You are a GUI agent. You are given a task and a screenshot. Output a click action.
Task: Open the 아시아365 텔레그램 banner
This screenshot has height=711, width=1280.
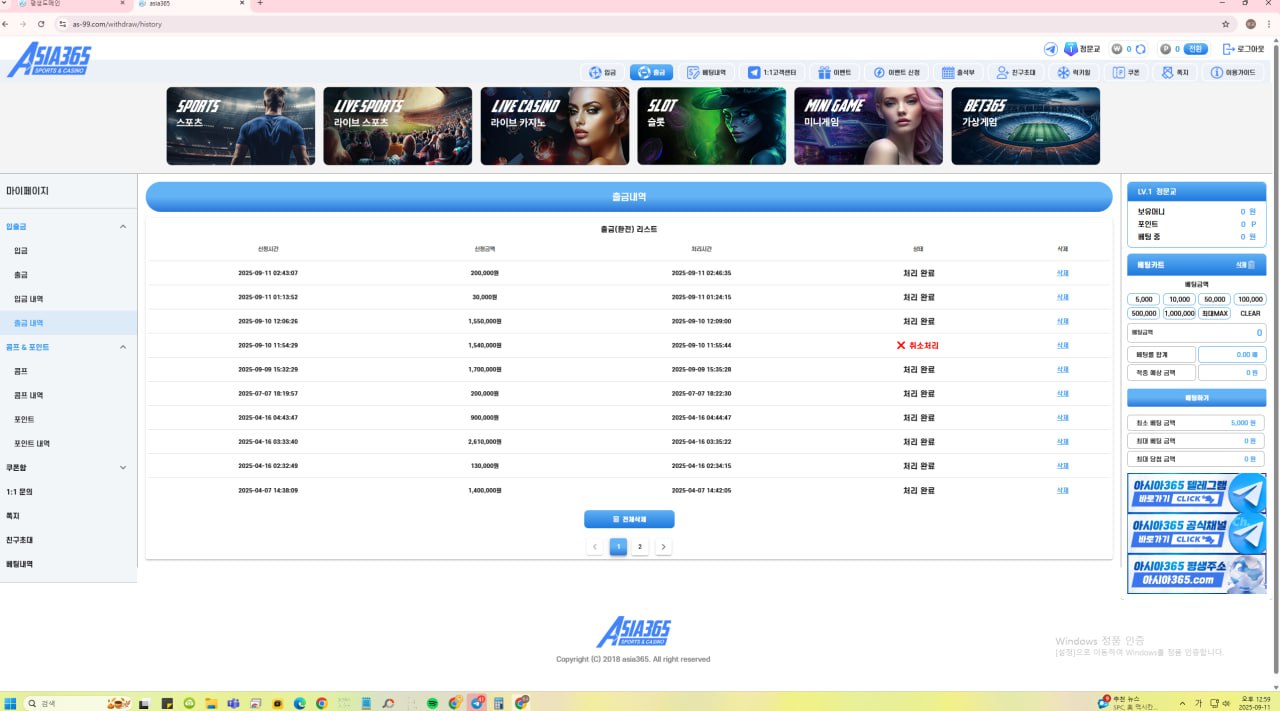tap(1196, 492)
